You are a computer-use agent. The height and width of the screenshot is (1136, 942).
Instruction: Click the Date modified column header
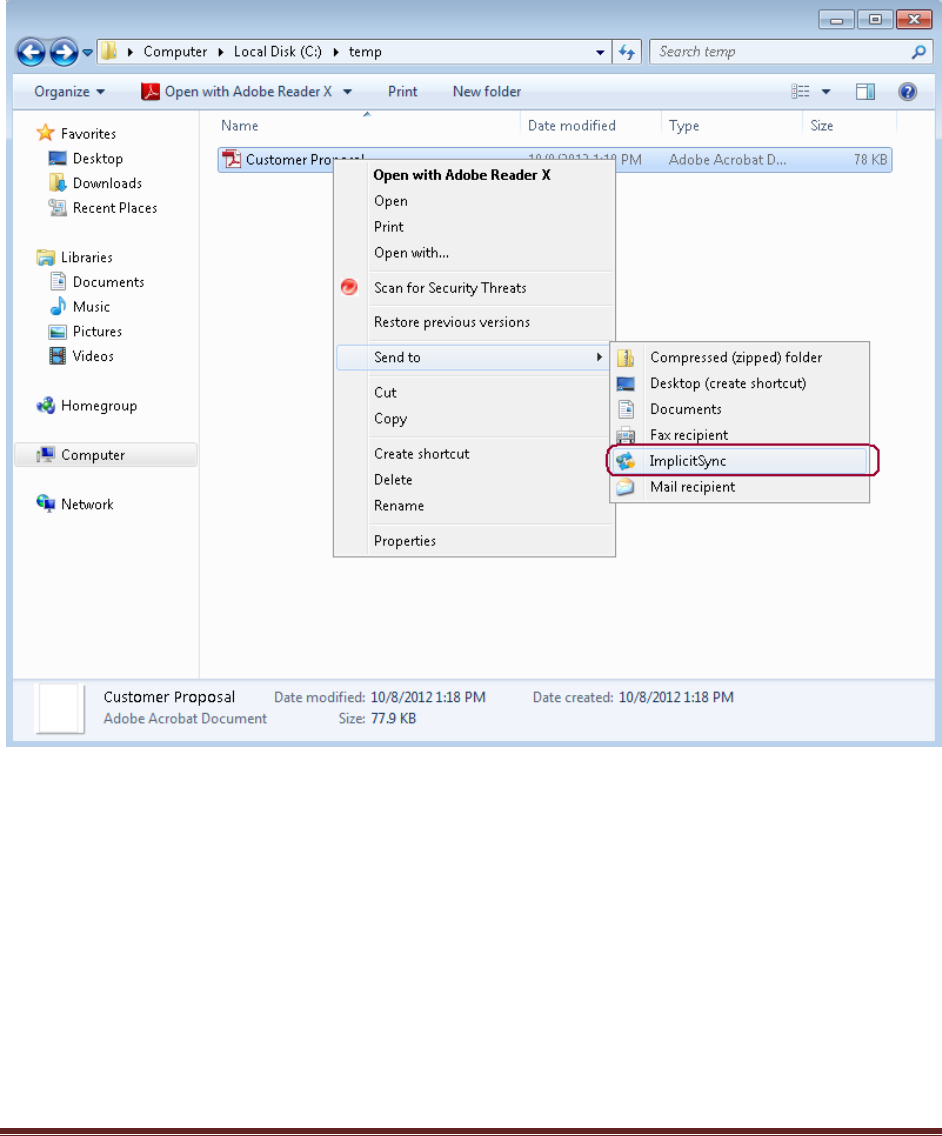point(572,126)
